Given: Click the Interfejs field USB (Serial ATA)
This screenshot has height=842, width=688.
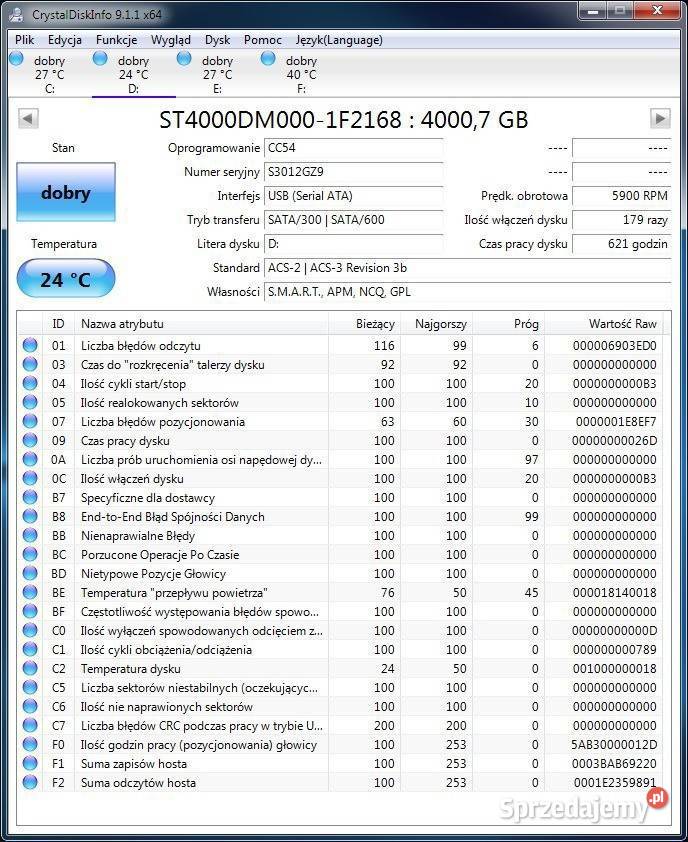Looking at the screenshot, I should point(353,196).
